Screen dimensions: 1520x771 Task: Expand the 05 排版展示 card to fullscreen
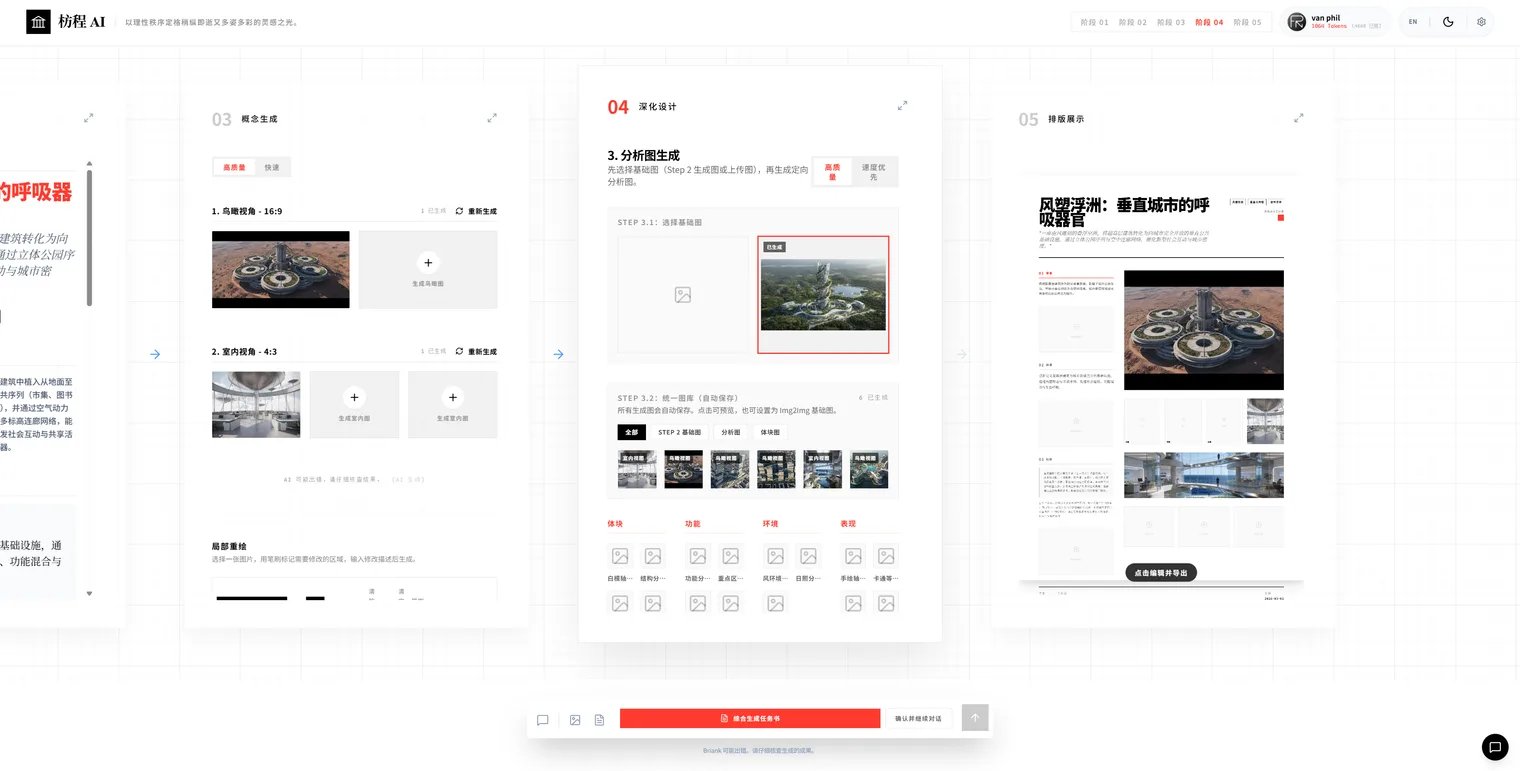click(1298, 118)
